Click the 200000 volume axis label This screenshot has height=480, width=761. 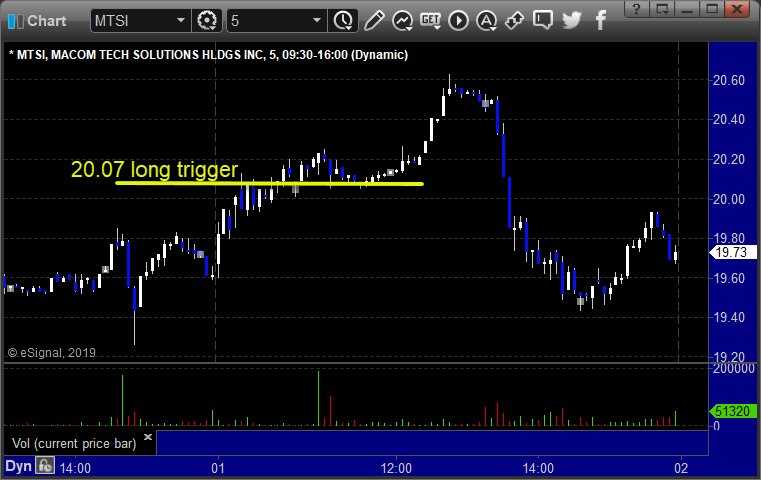(x=734, y=368)
